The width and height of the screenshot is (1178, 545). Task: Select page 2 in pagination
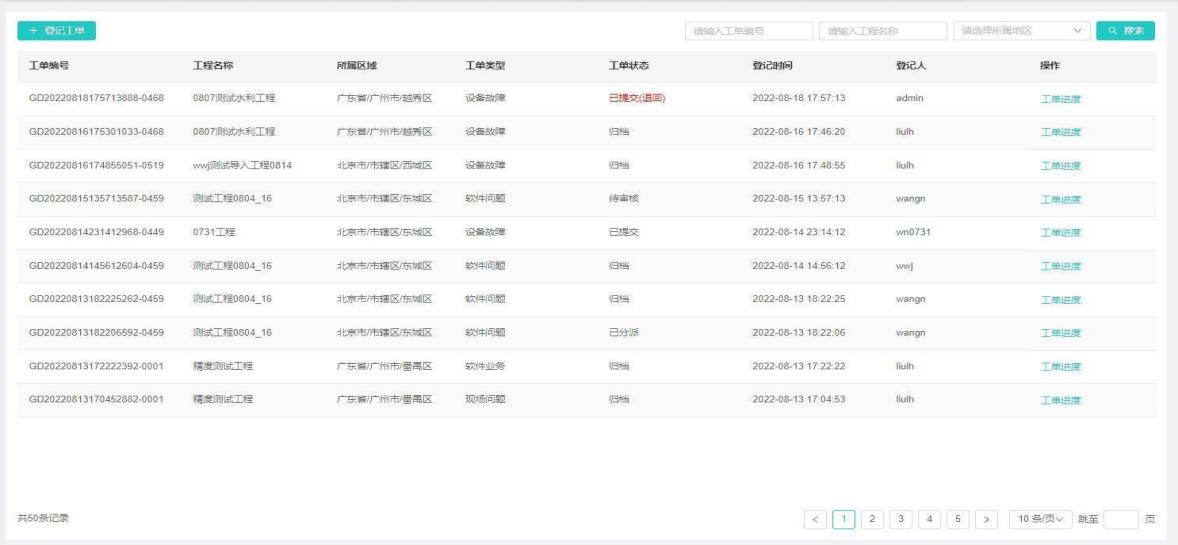[x=872, y=518]
